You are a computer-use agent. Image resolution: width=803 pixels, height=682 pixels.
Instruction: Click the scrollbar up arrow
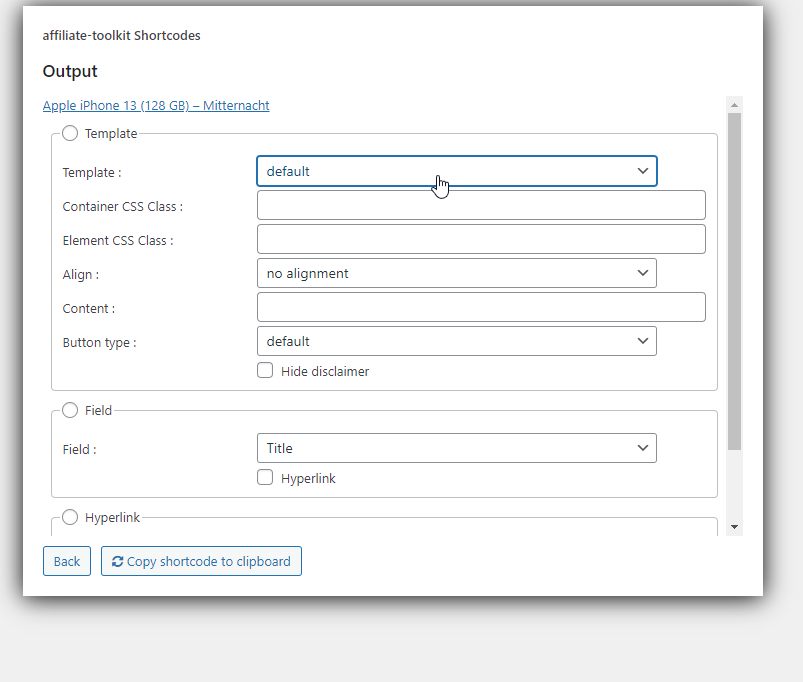point(734,105)
